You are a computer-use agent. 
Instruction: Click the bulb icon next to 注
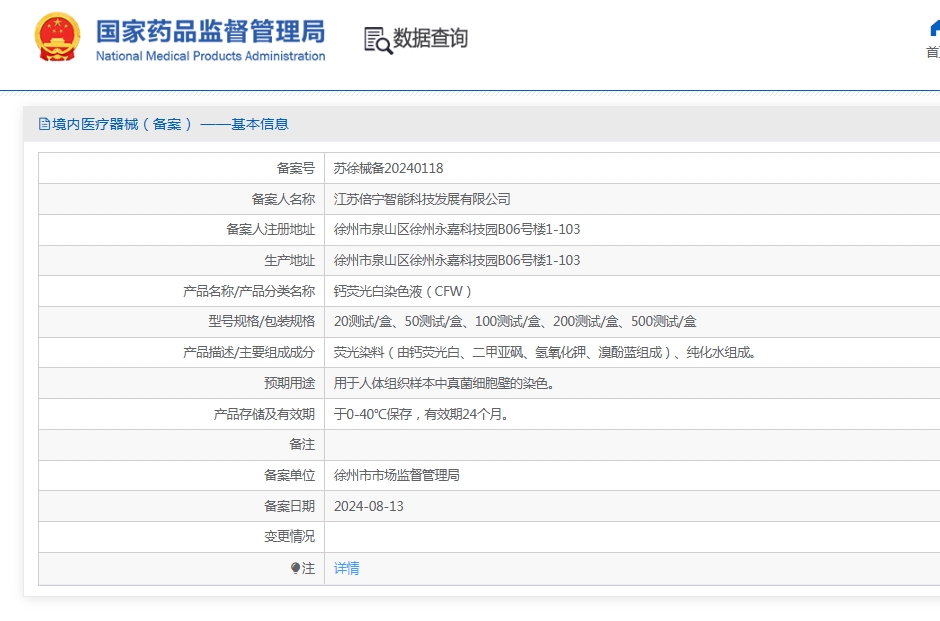[x=295, y=568]
